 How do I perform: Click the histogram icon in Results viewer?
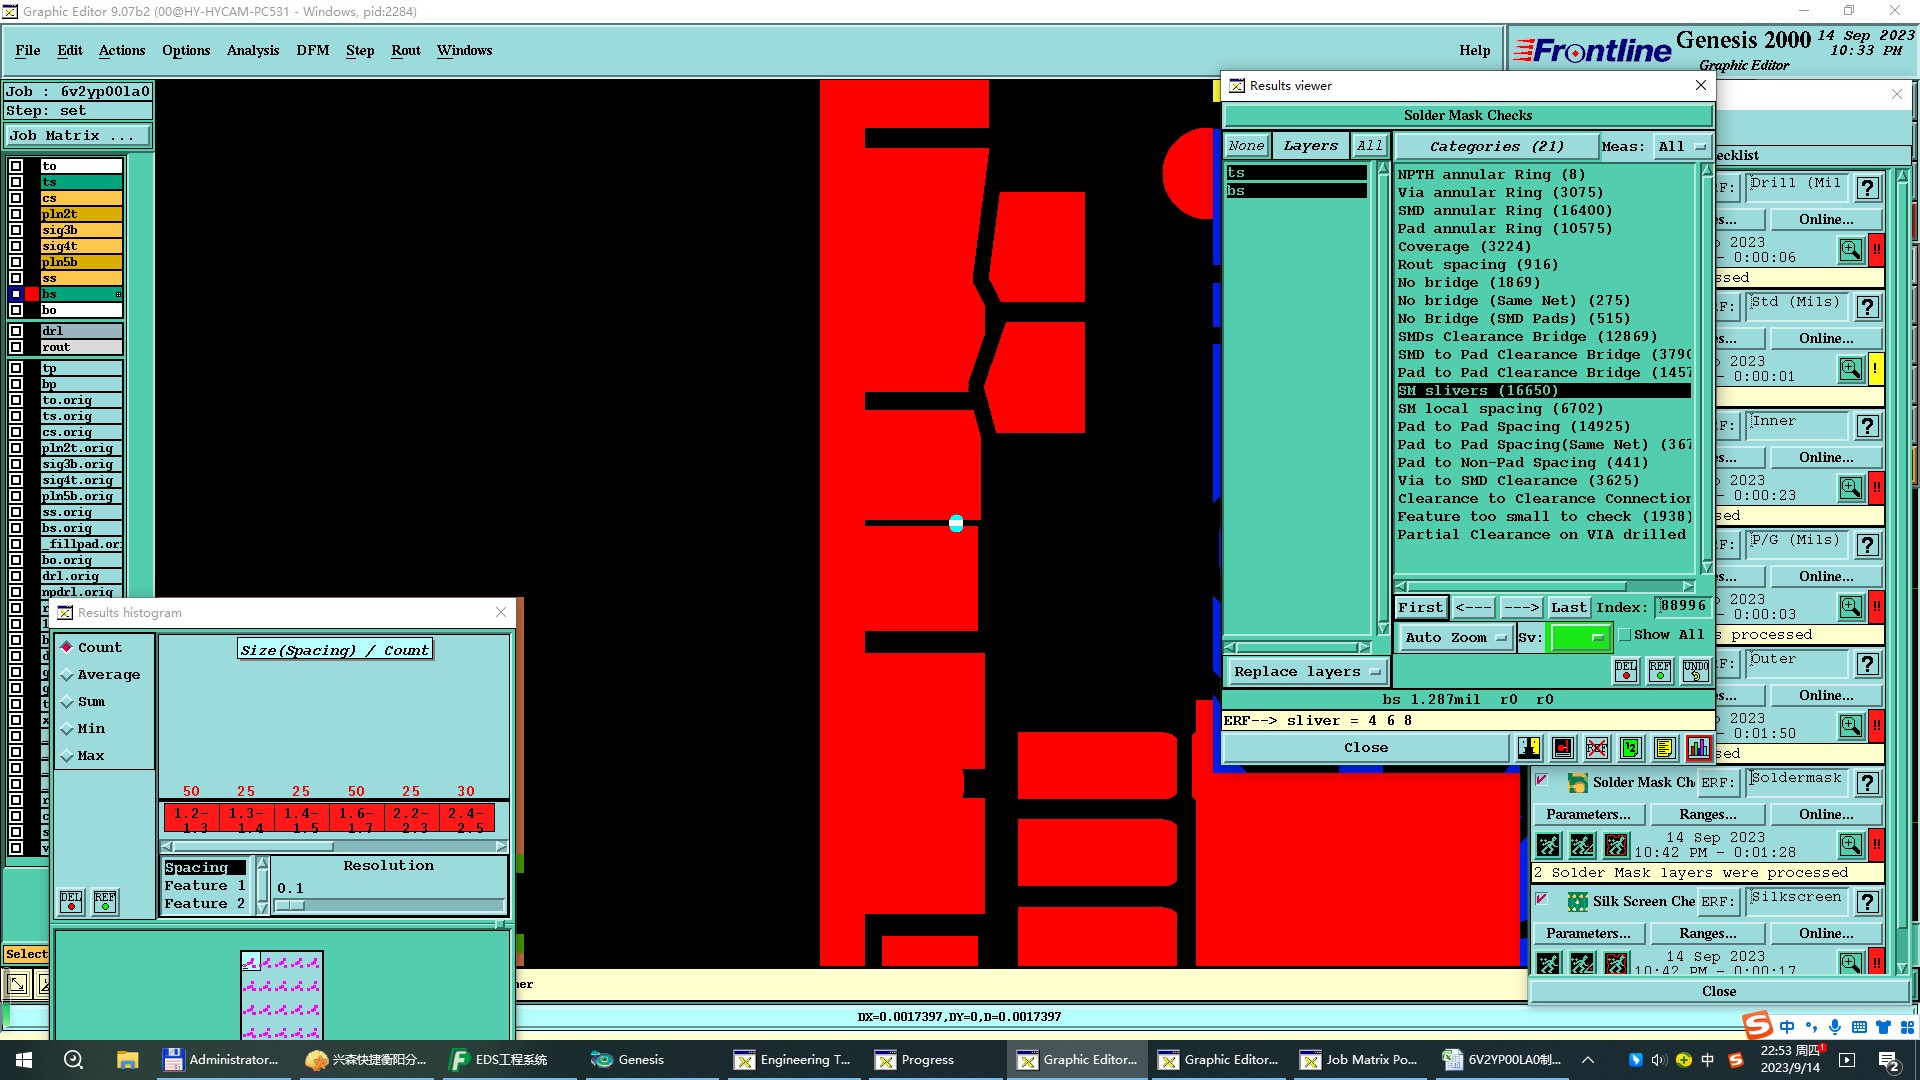click(x=1698, y=748)
